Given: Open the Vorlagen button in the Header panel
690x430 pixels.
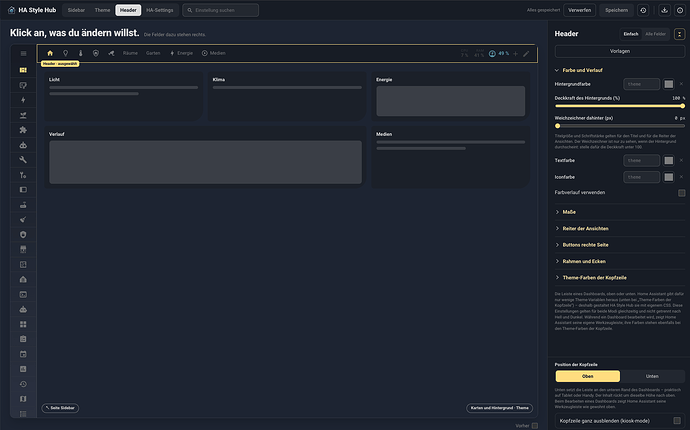Looking at the screenshot, I should pyautogui.click(x=620, y=51).
